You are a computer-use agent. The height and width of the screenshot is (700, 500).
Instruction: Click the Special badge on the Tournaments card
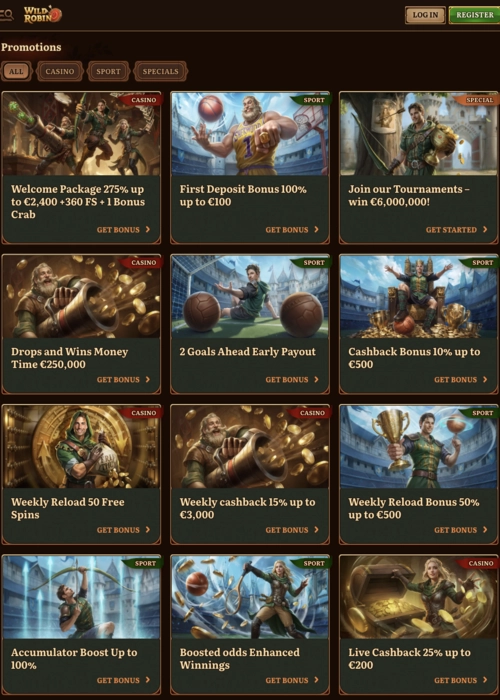tap(479, 100)
